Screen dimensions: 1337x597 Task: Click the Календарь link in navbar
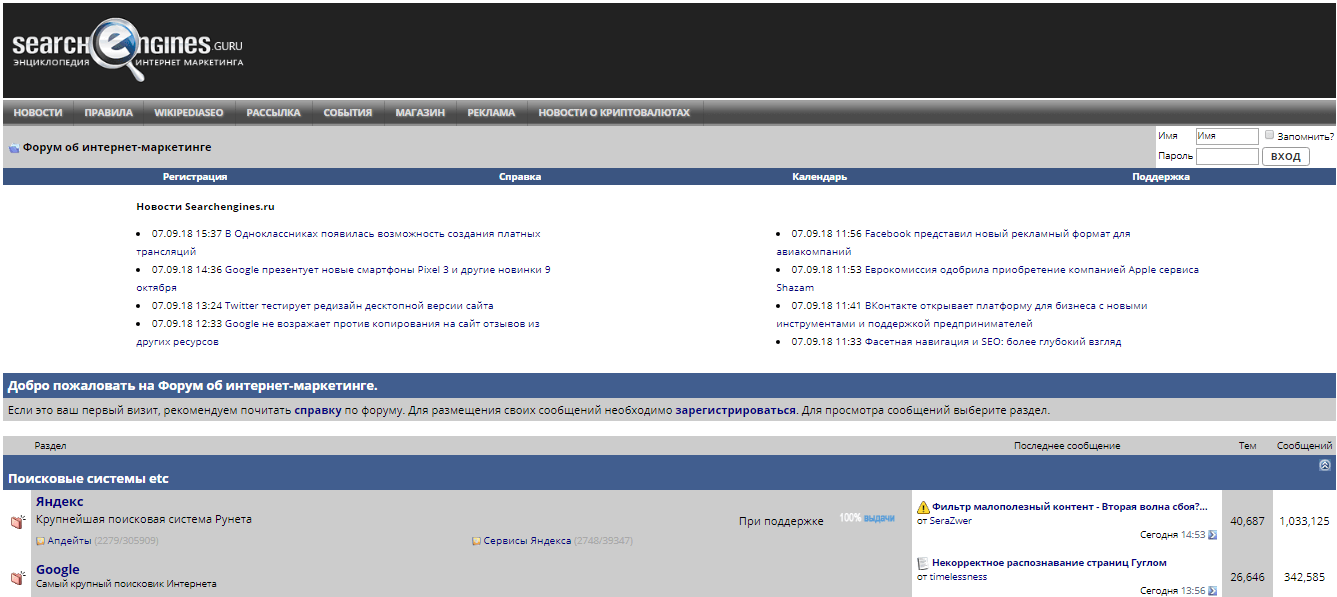[x=819, y=177]
